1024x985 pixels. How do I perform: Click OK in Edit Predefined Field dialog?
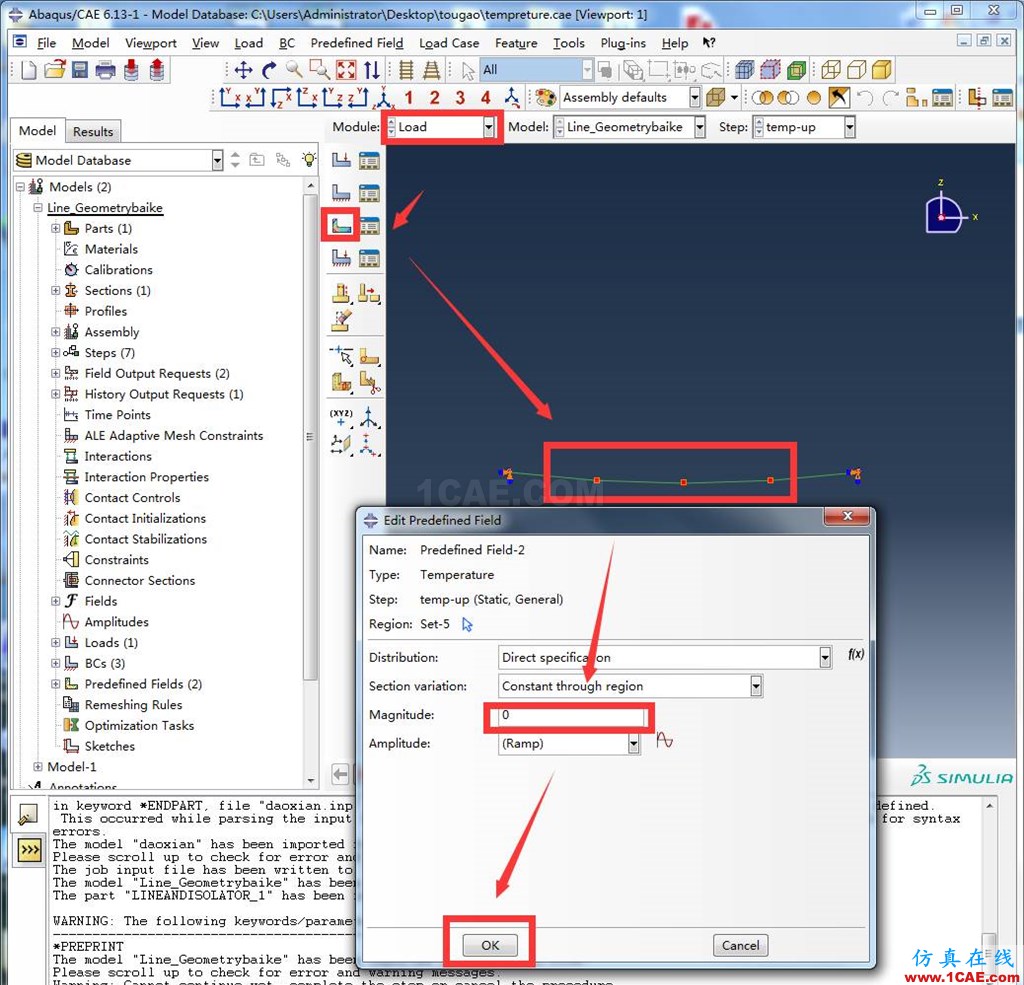pyautogui.click(x=490, y=945)
